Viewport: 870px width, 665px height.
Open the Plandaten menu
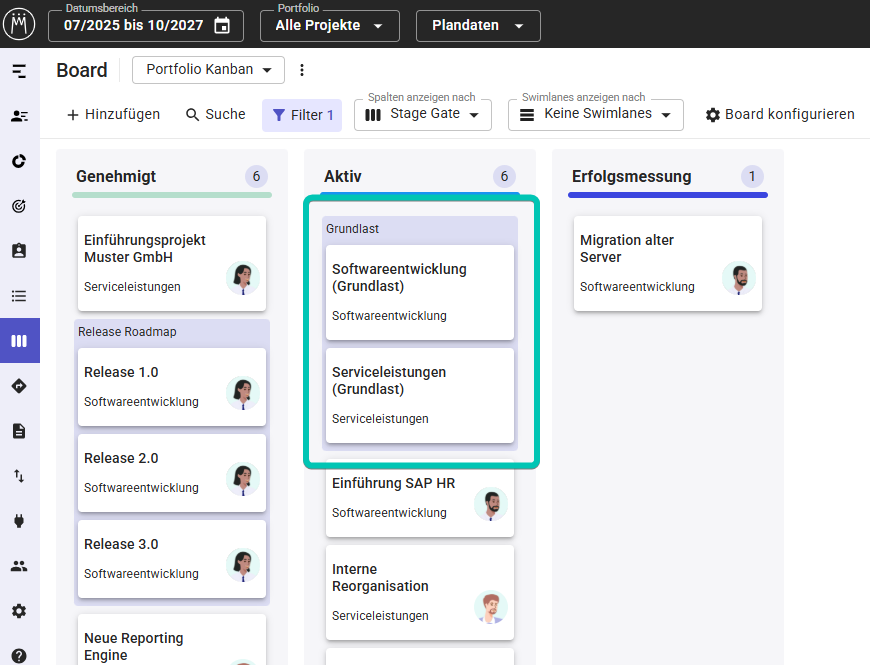coord(478,26)
